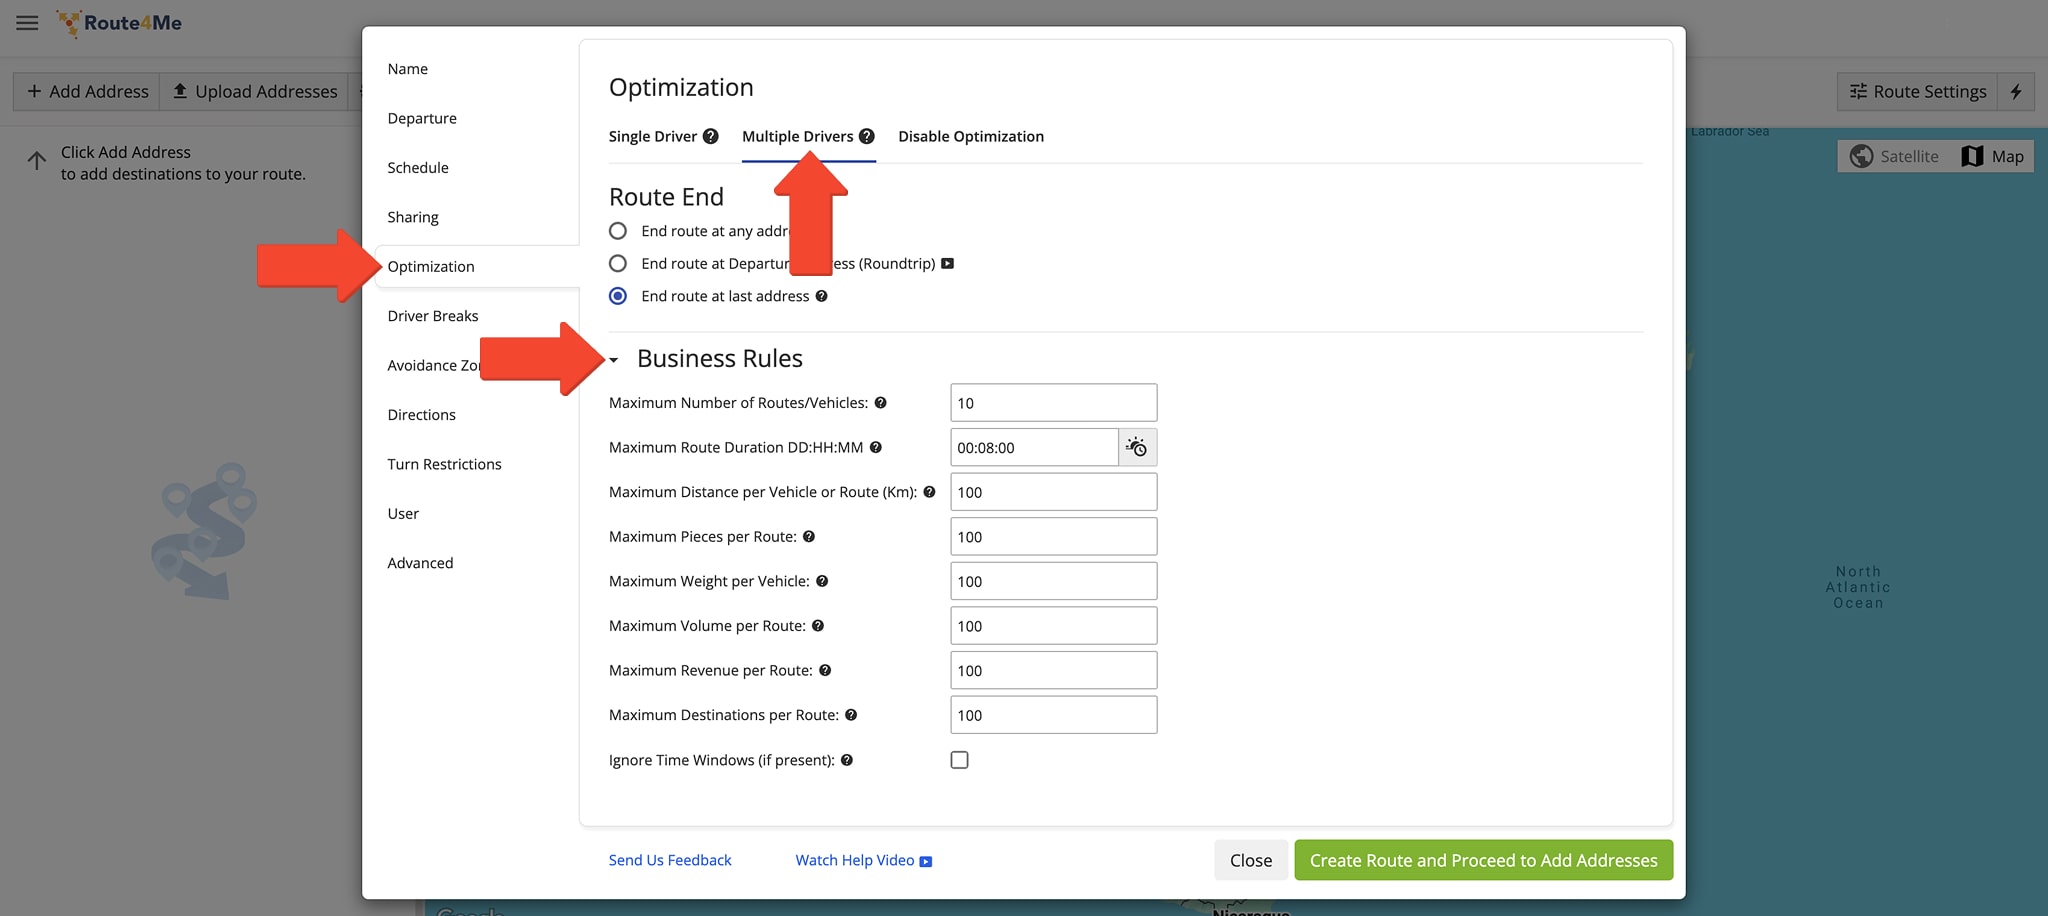
Task: Open the Single Driver tab
Action: click(653, 136)
